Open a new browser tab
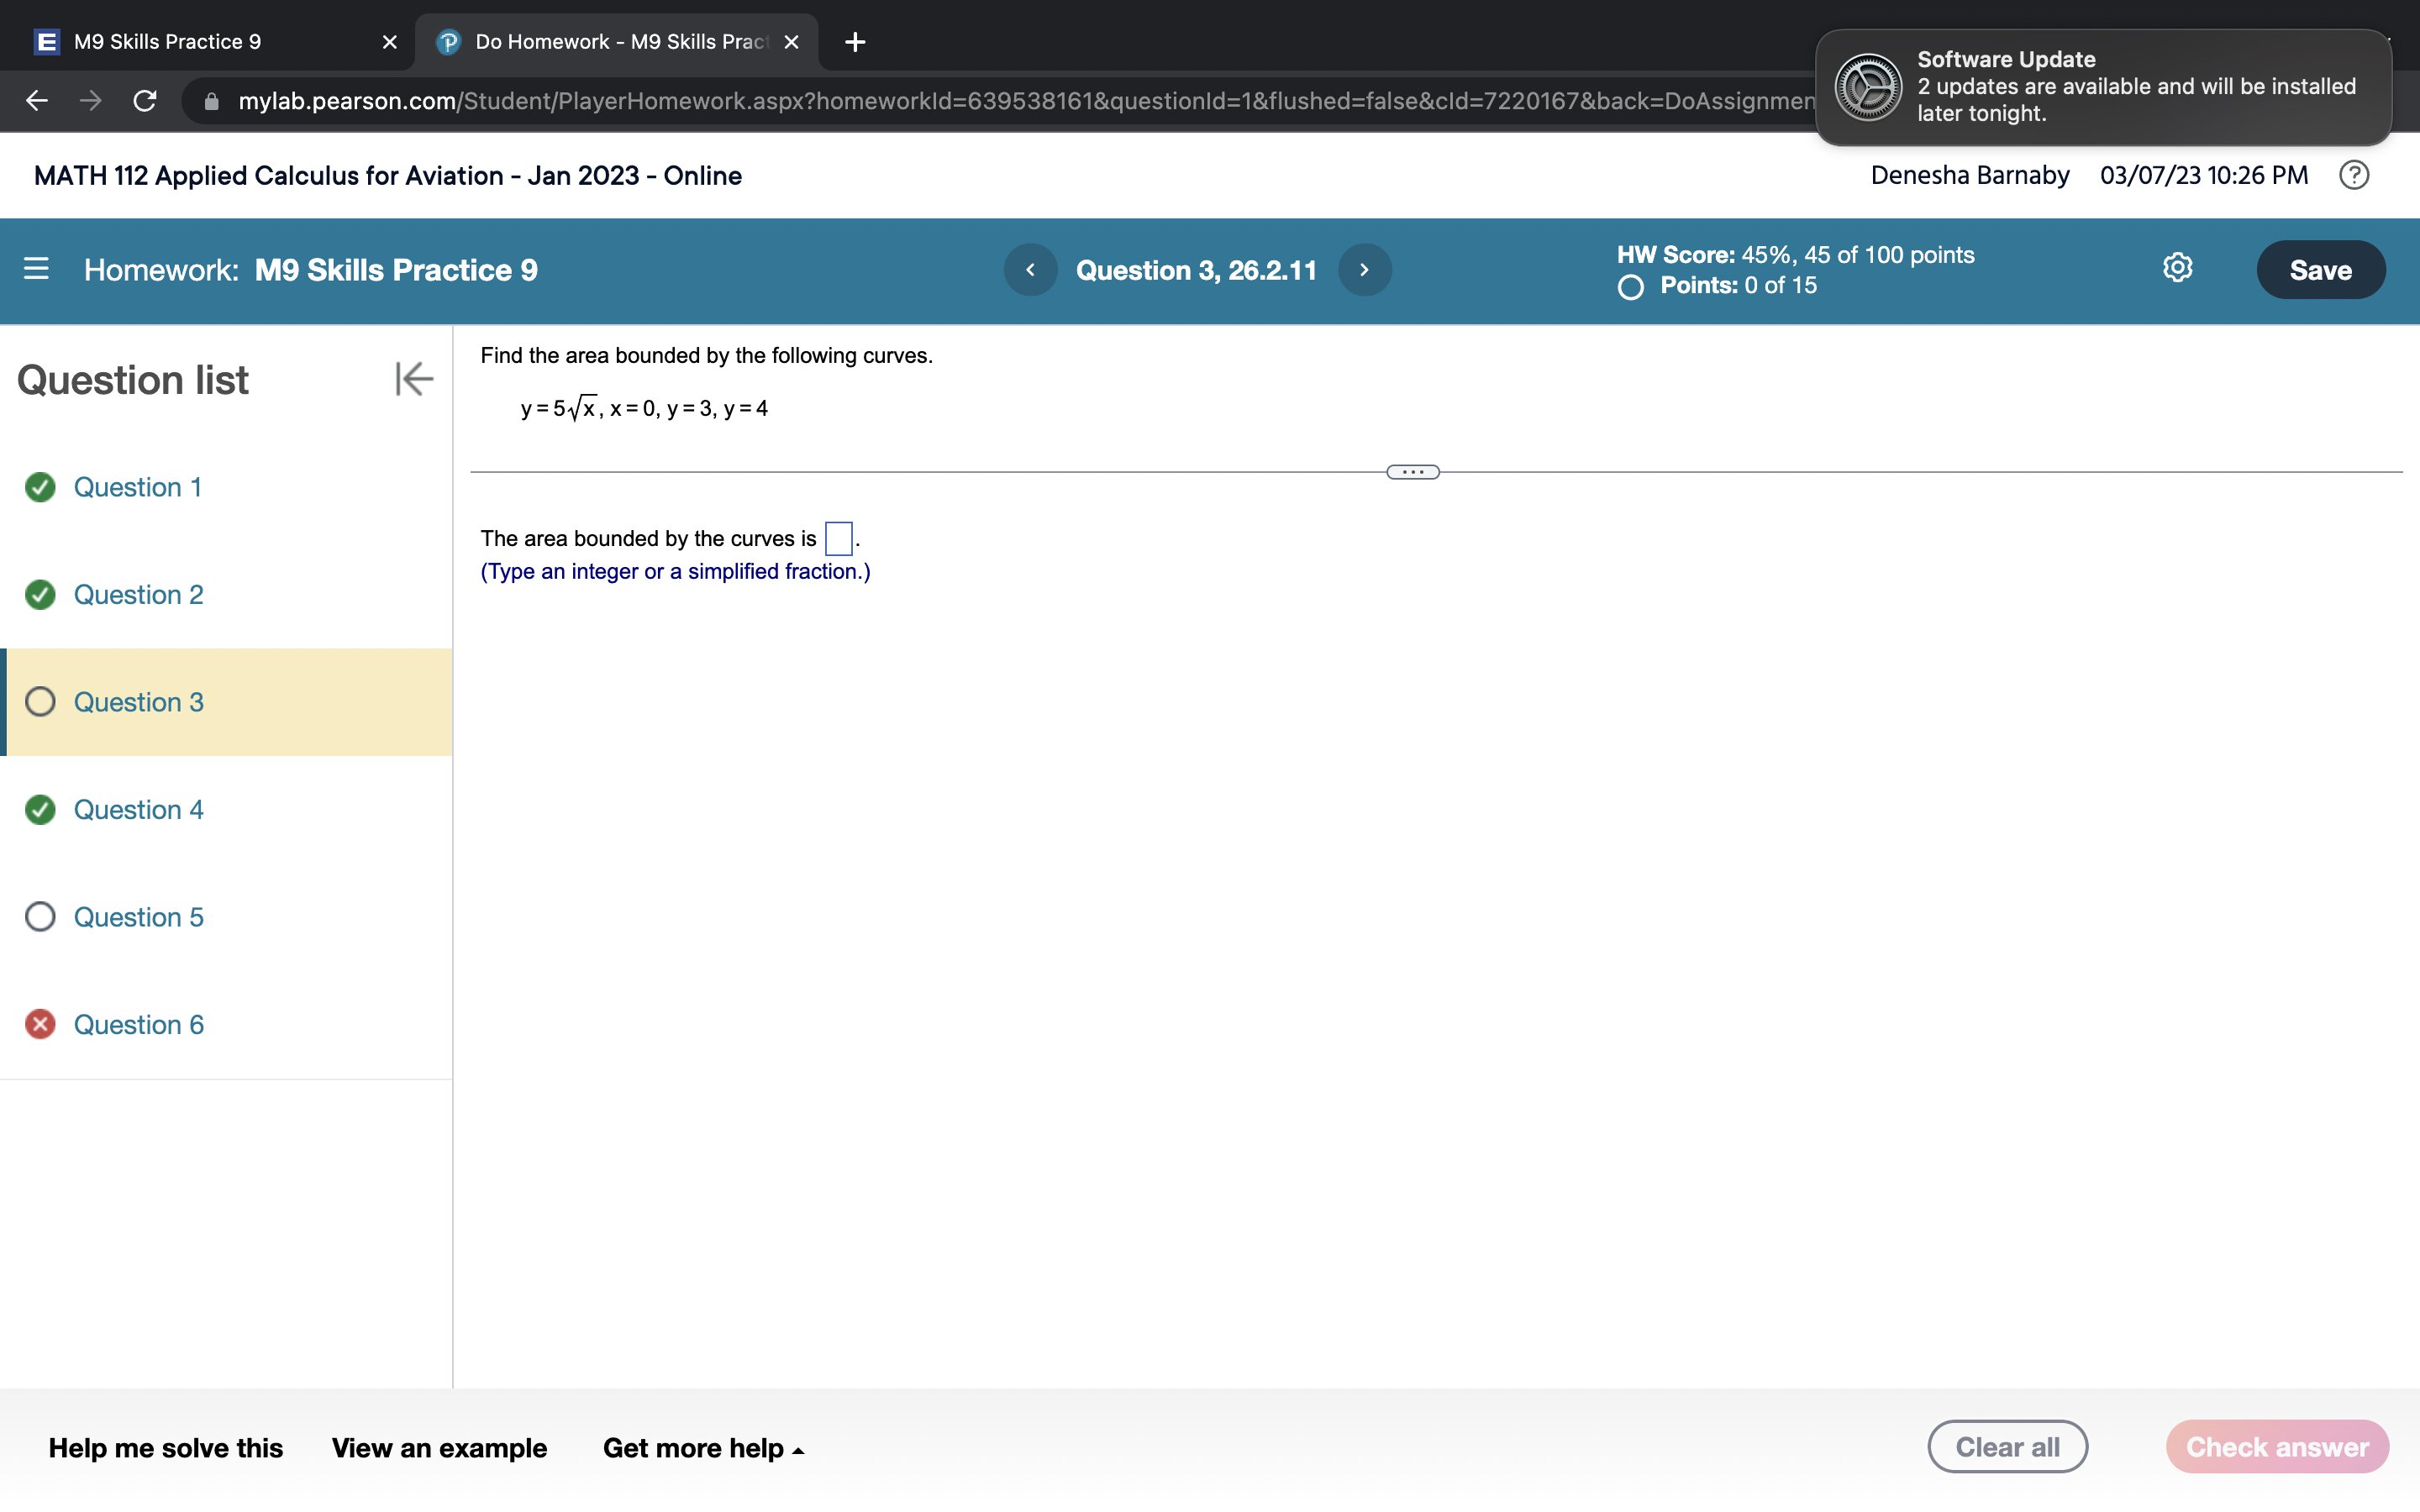The height and width of the screenshot is (1512, 2420). (x=855, y=41)
